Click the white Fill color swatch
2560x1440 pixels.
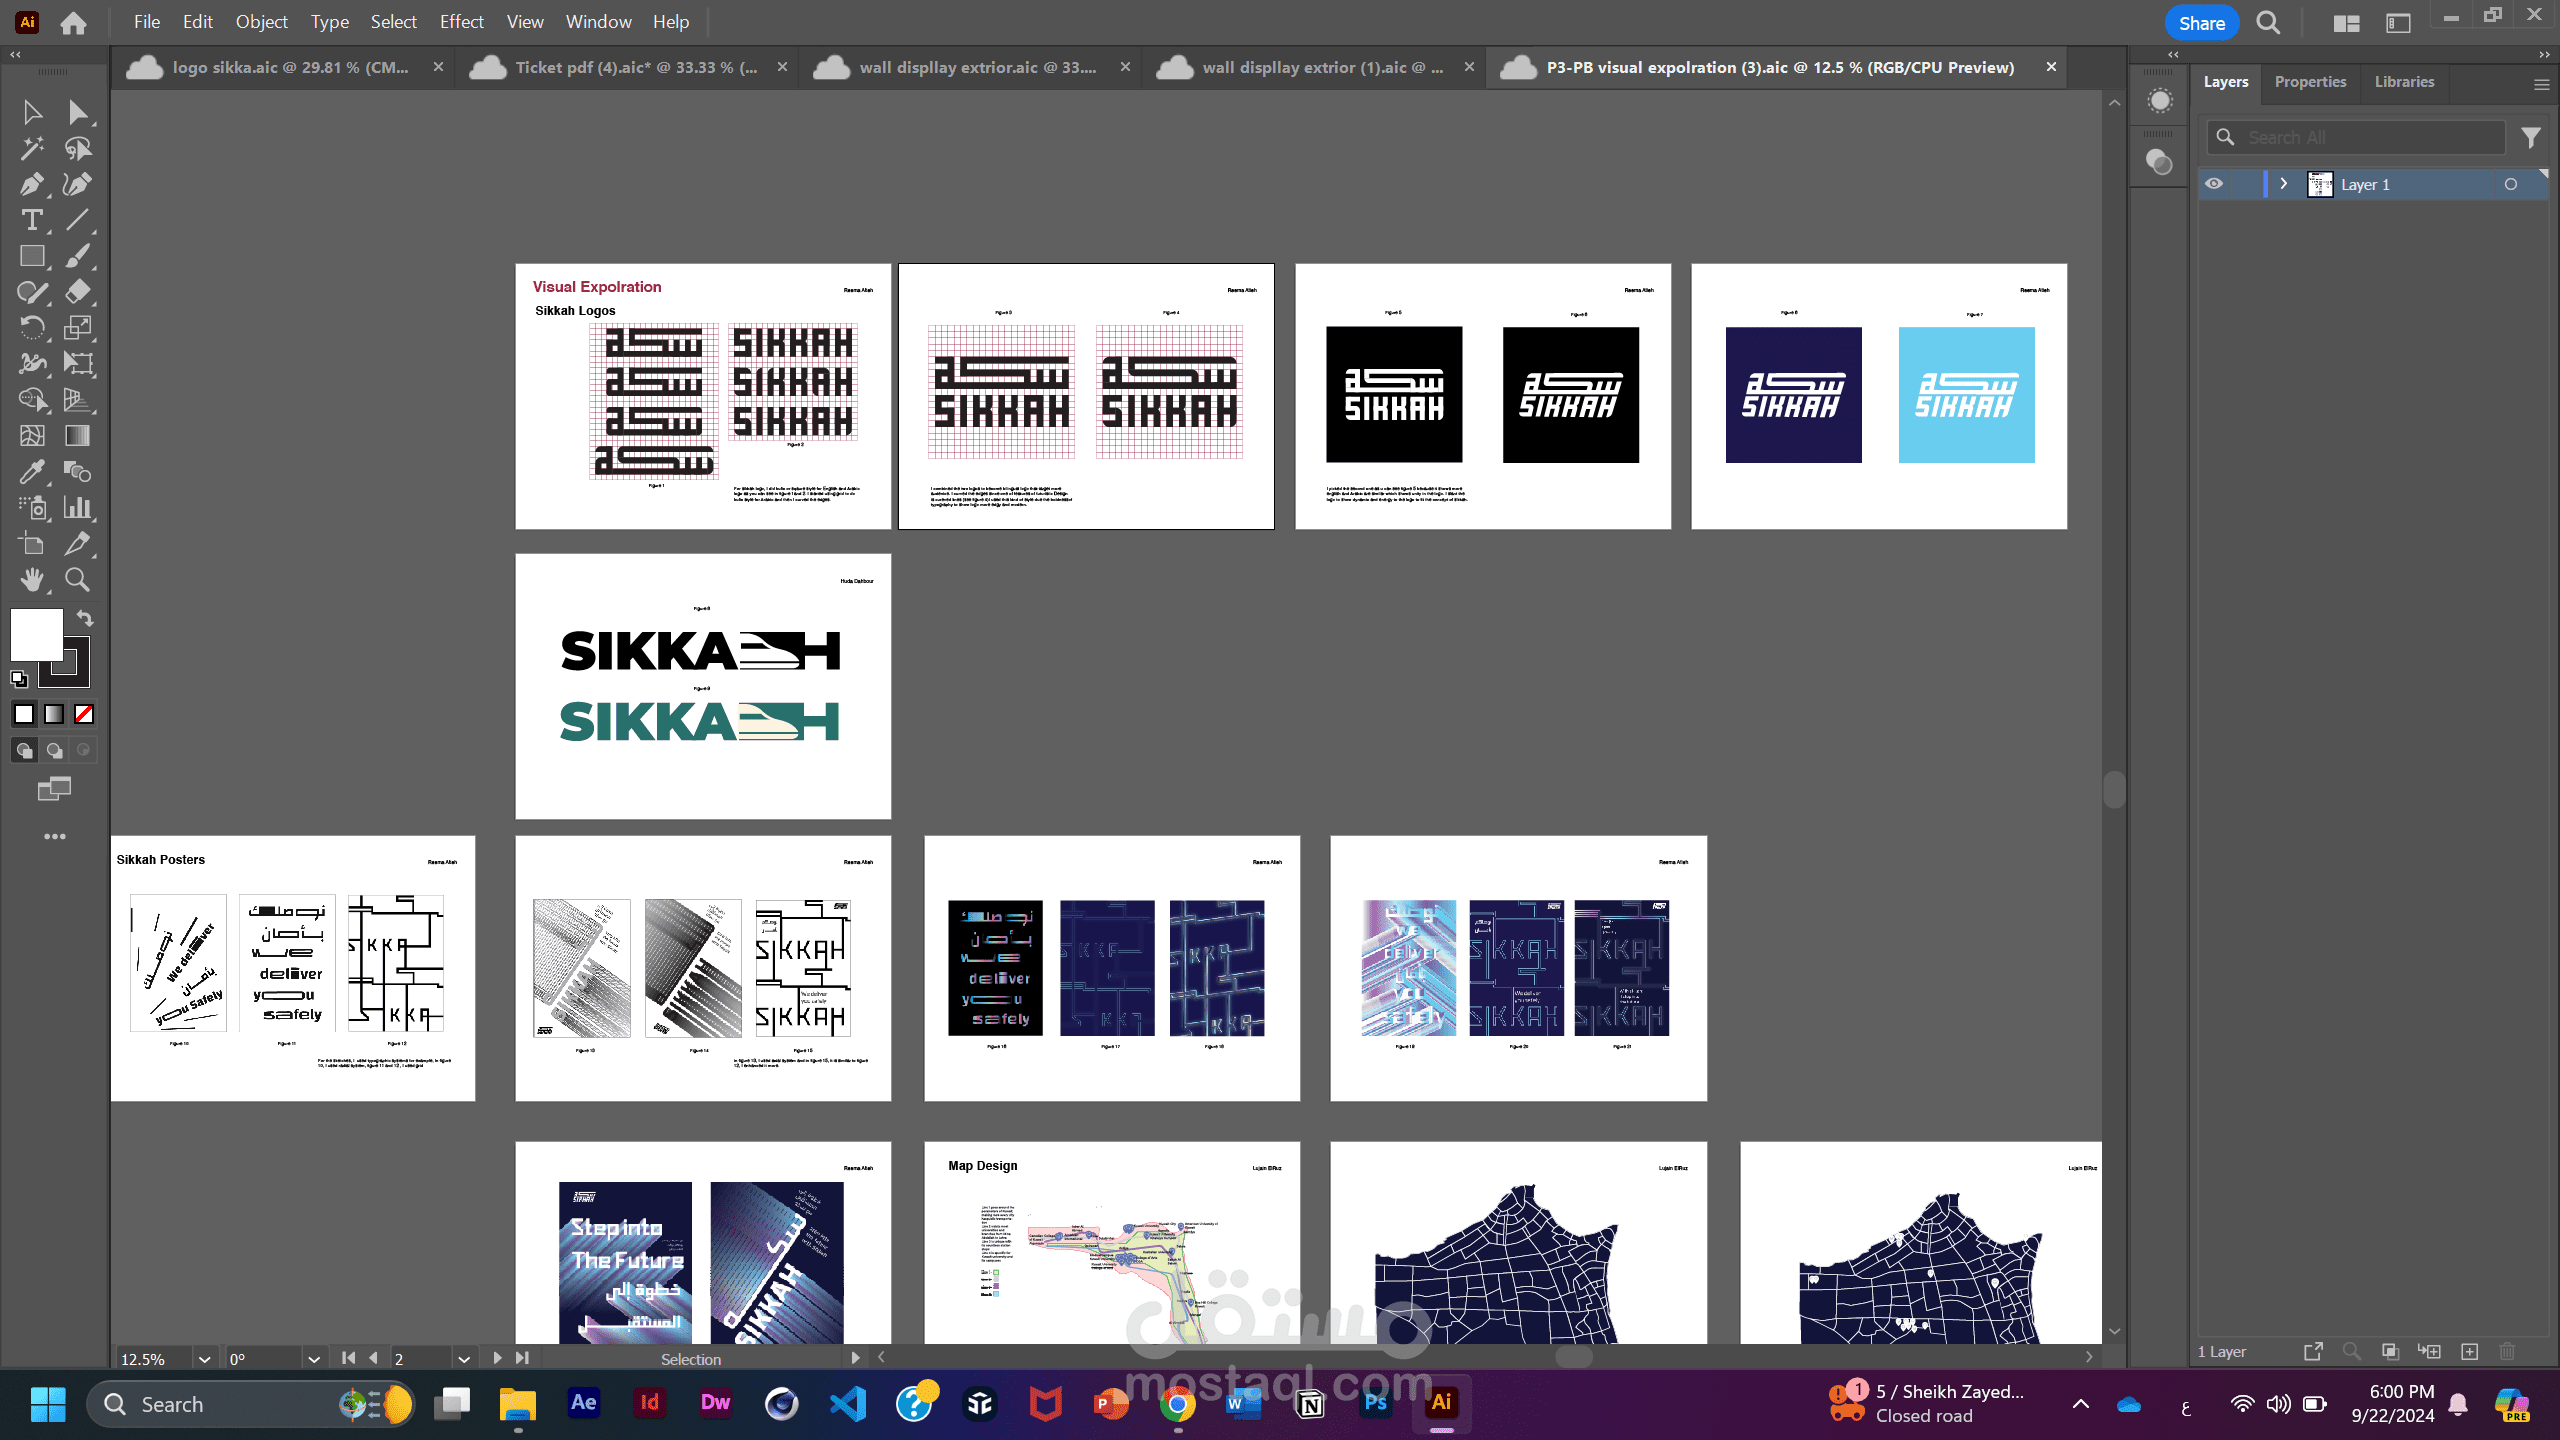[36, 634]
